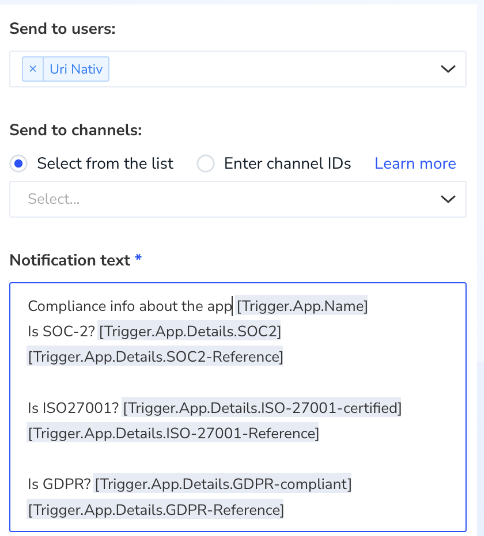Click the blank line below the SOC2-Reference token
This screenshot has width=484, height=536.
(x=238, y=382)
